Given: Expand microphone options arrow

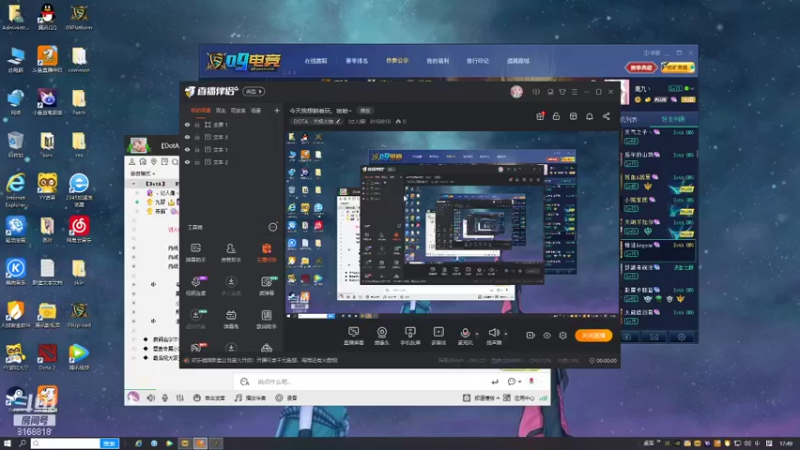Looking at the screenshot, I should [x=477, y=334].
